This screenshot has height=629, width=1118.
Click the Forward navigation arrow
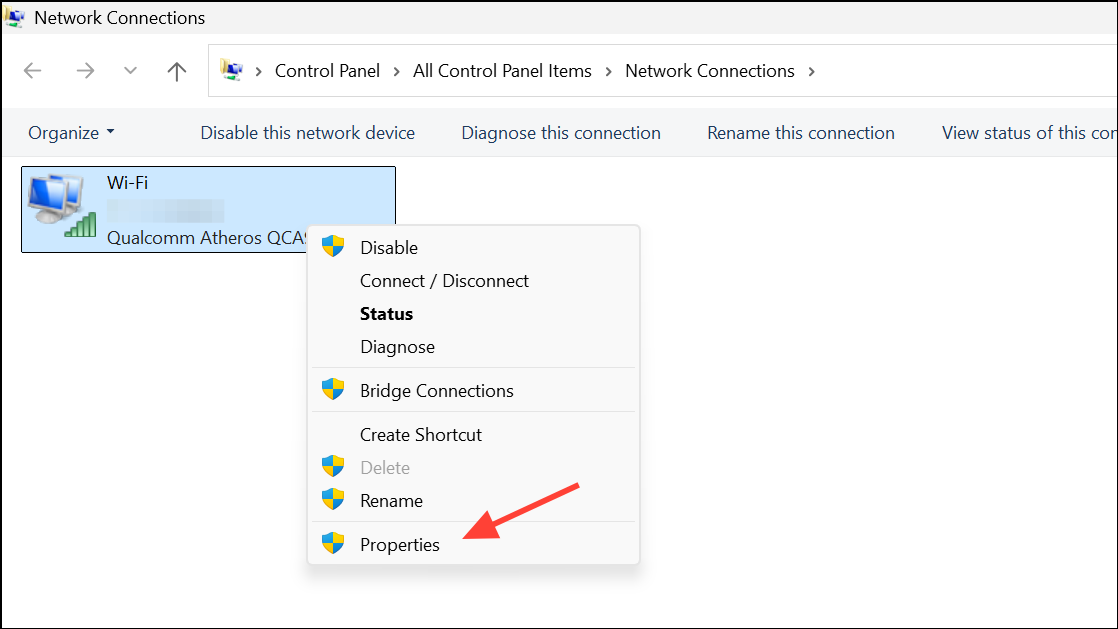click(85, 71)
